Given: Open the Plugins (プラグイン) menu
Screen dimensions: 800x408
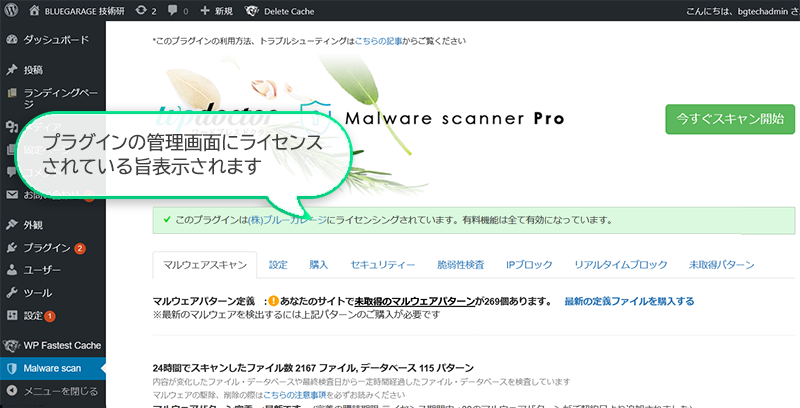Looking at the screenshot, I should pyautogui.click(x=46, y=247).
